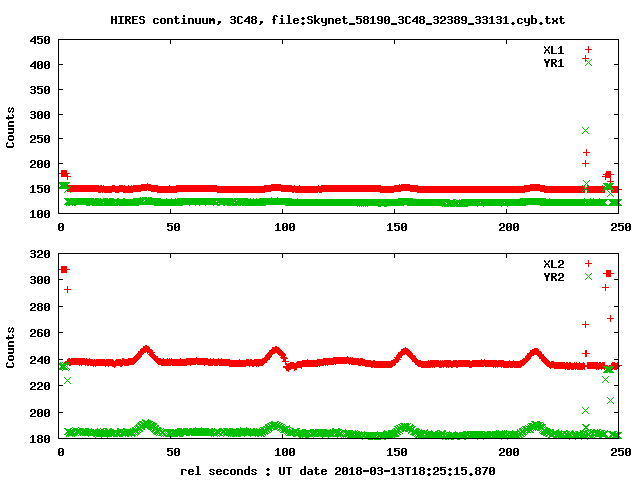This screenshot has height=480, width=640.
Task: Click the 320 tick label
Action: tap(40, 254)
